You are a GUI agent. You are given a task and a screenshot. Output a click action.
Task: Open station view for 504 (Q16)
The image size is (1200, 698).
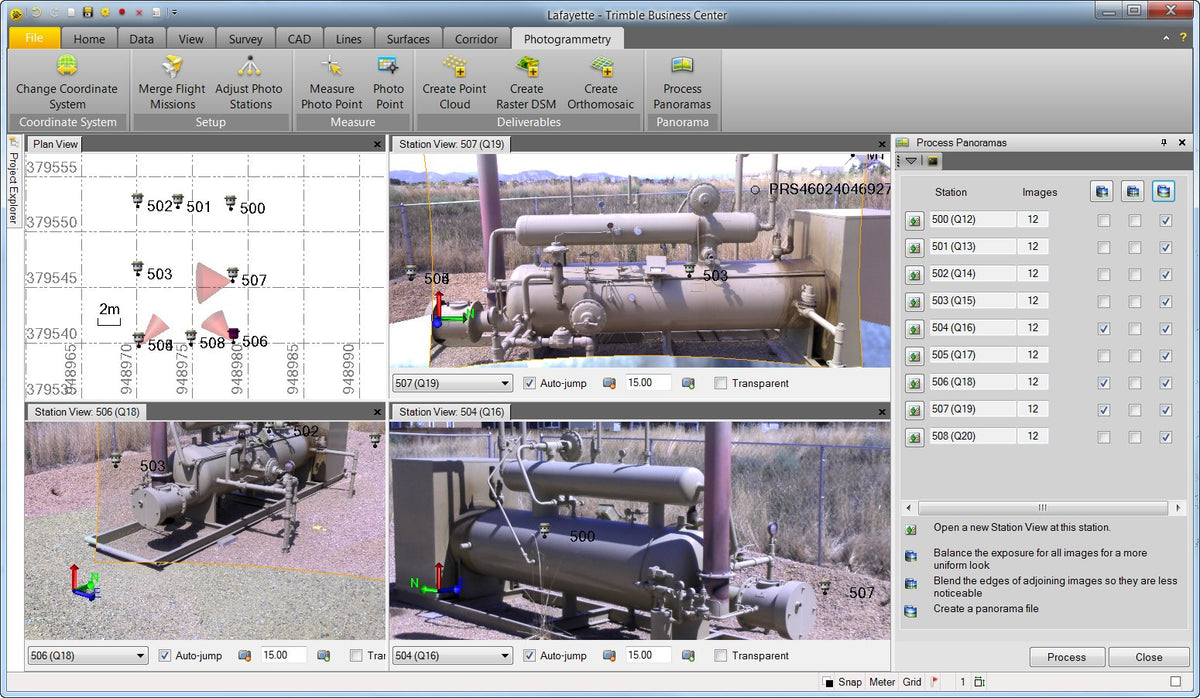[x=914, y=328]
